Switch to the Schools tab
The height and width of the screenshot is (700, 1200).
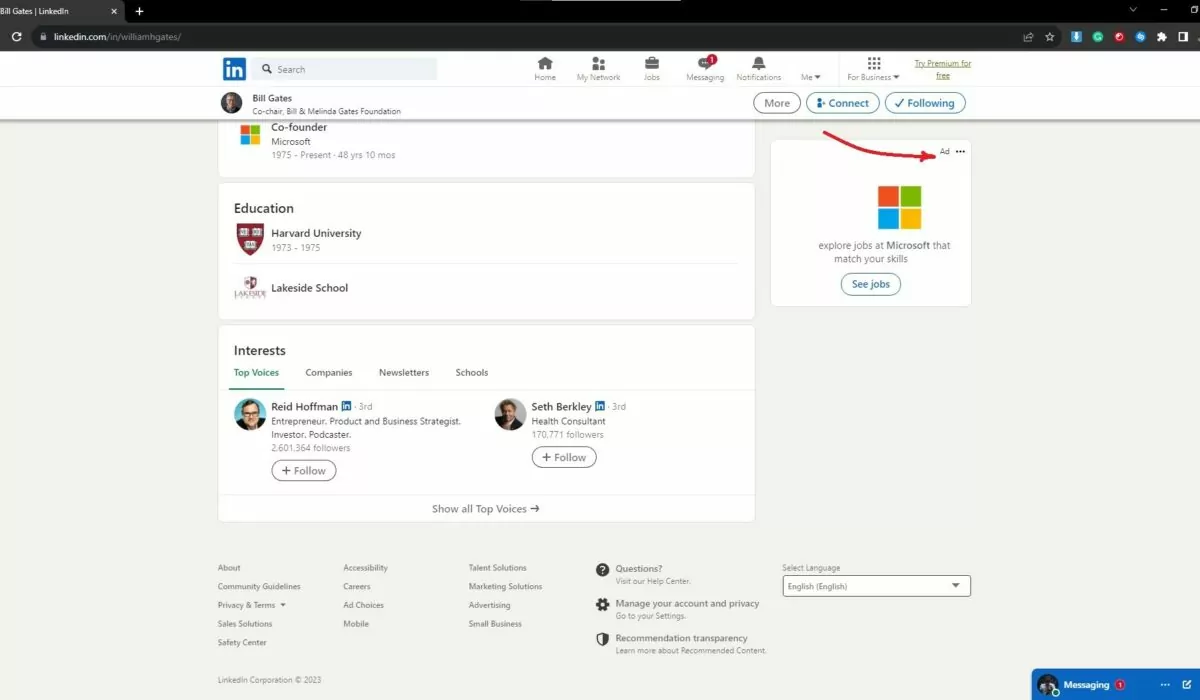tap(472, 372)
